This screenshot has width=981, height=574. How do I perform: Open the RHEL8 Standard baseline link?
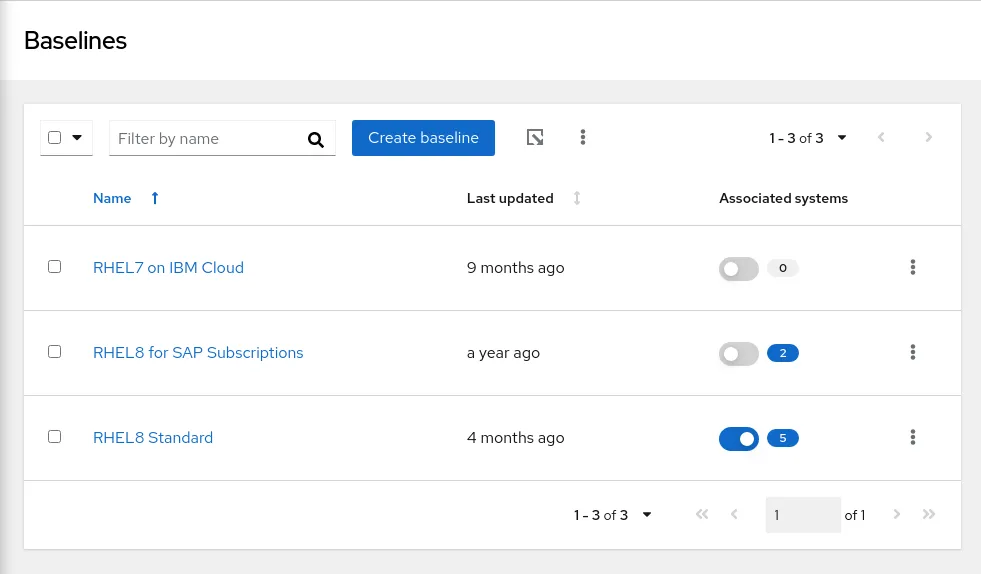click(x=153, y=438)
